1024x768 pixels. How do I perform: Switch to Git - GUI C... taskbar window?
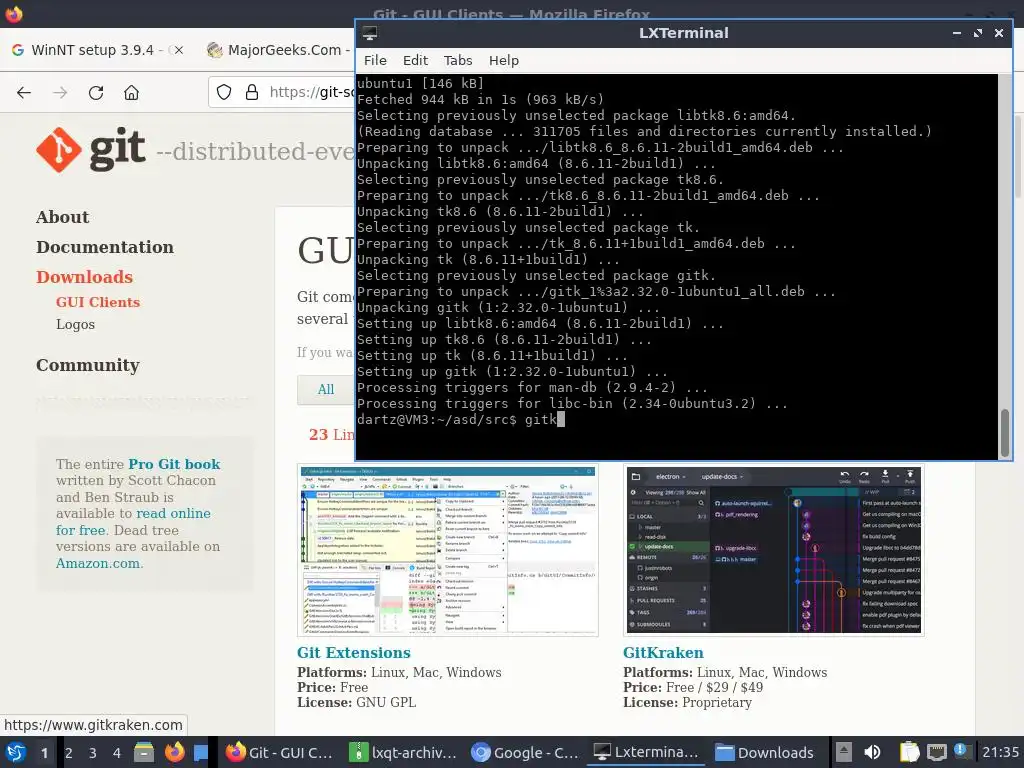click(x=280, y=752)
